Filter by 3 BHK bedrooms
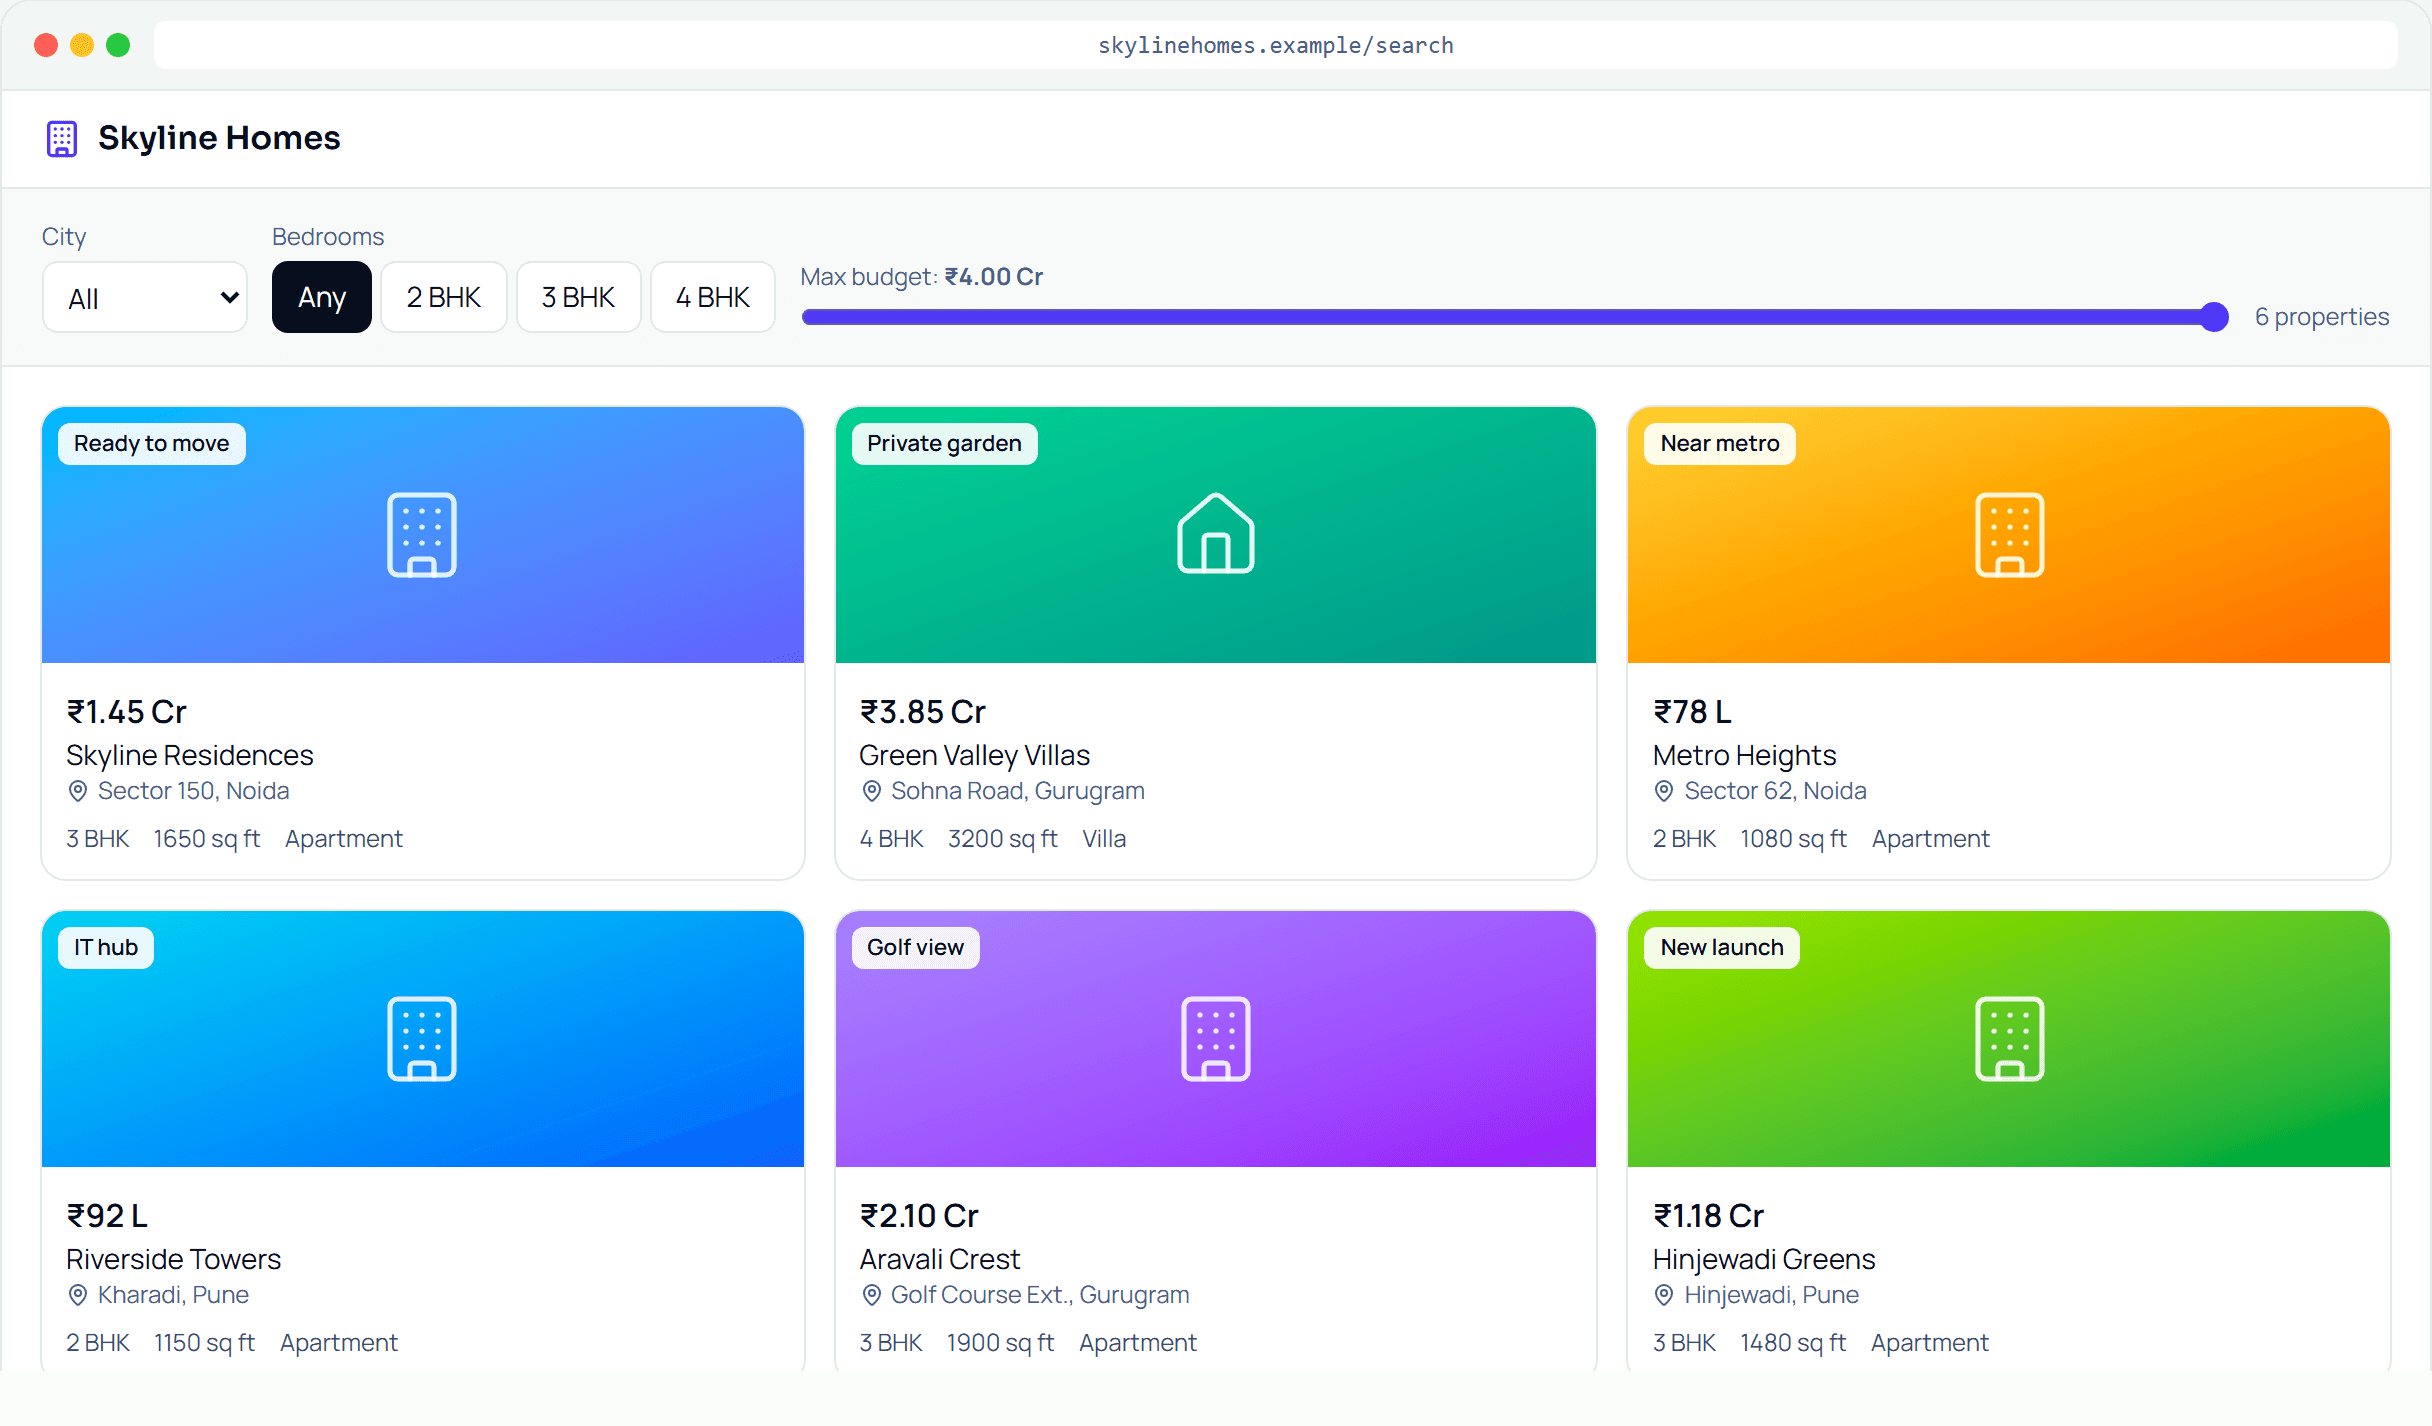Viewport: 2432px width, 1426px height. coord(578,297)
